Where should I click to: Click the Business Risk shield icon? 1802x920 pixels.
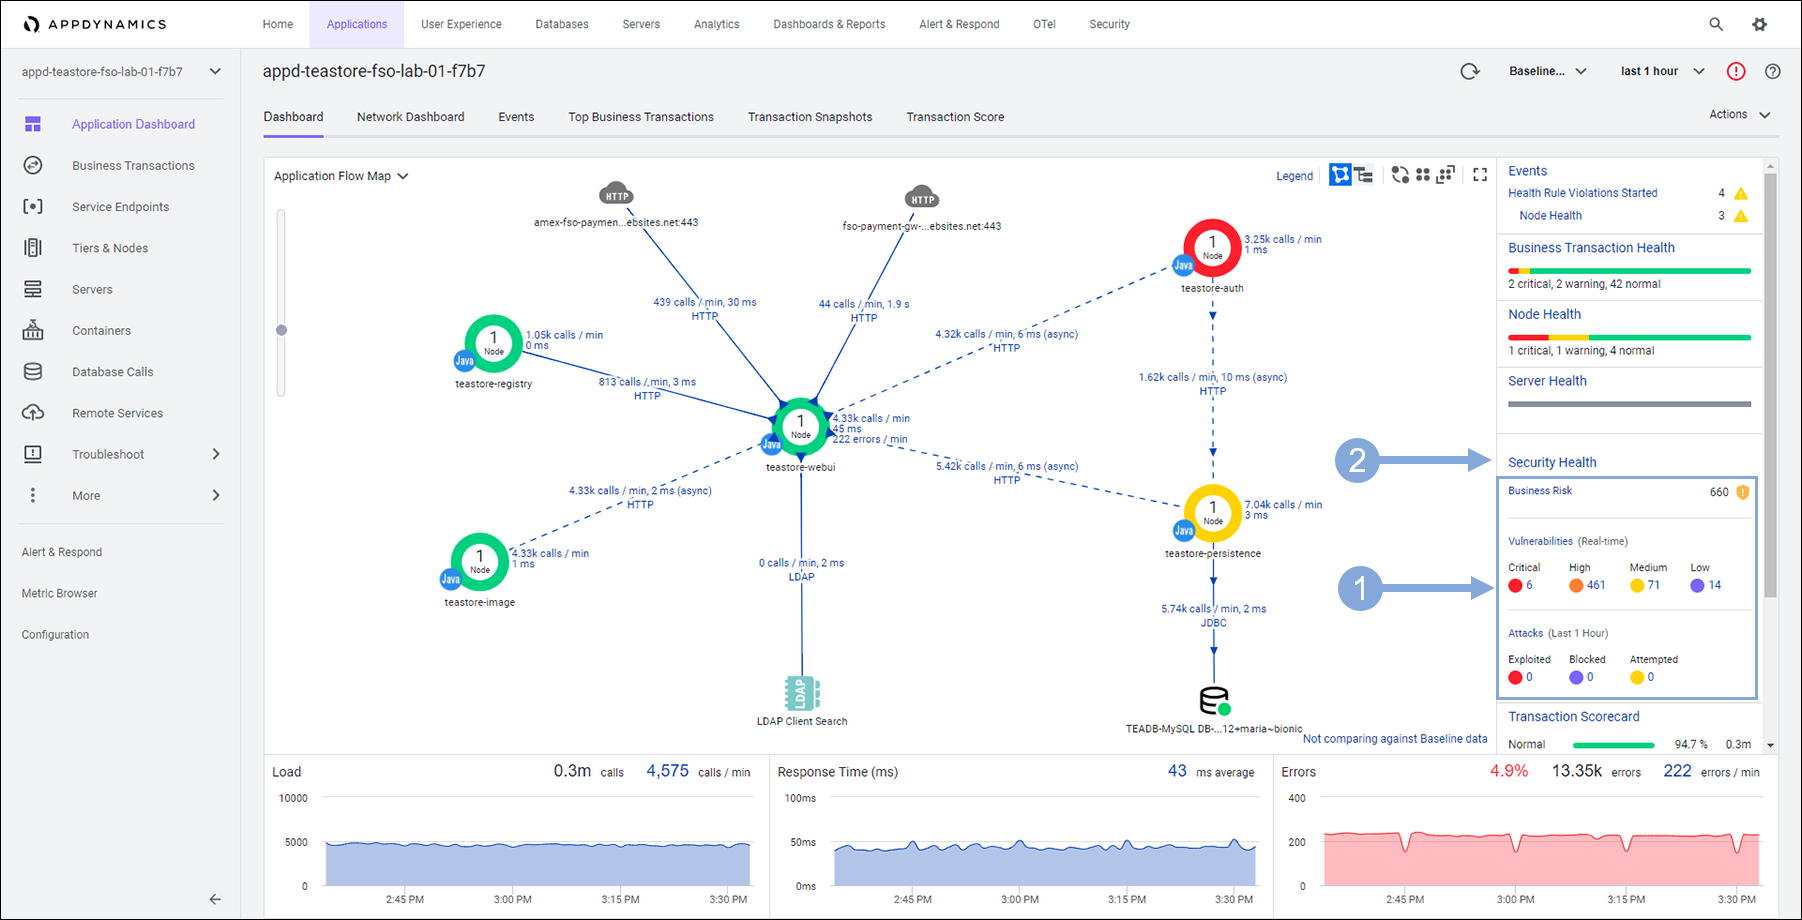click(x=1743, y=492)
